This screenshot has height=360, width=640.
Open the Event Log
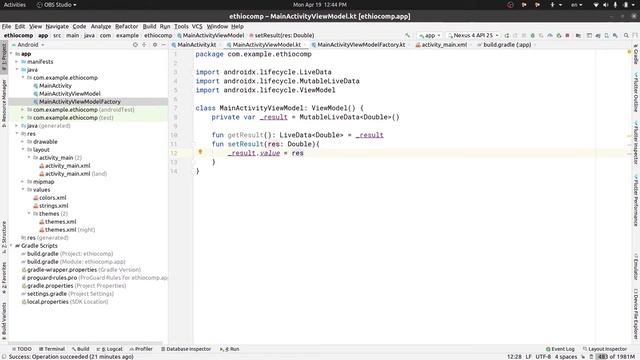point(560,349)
